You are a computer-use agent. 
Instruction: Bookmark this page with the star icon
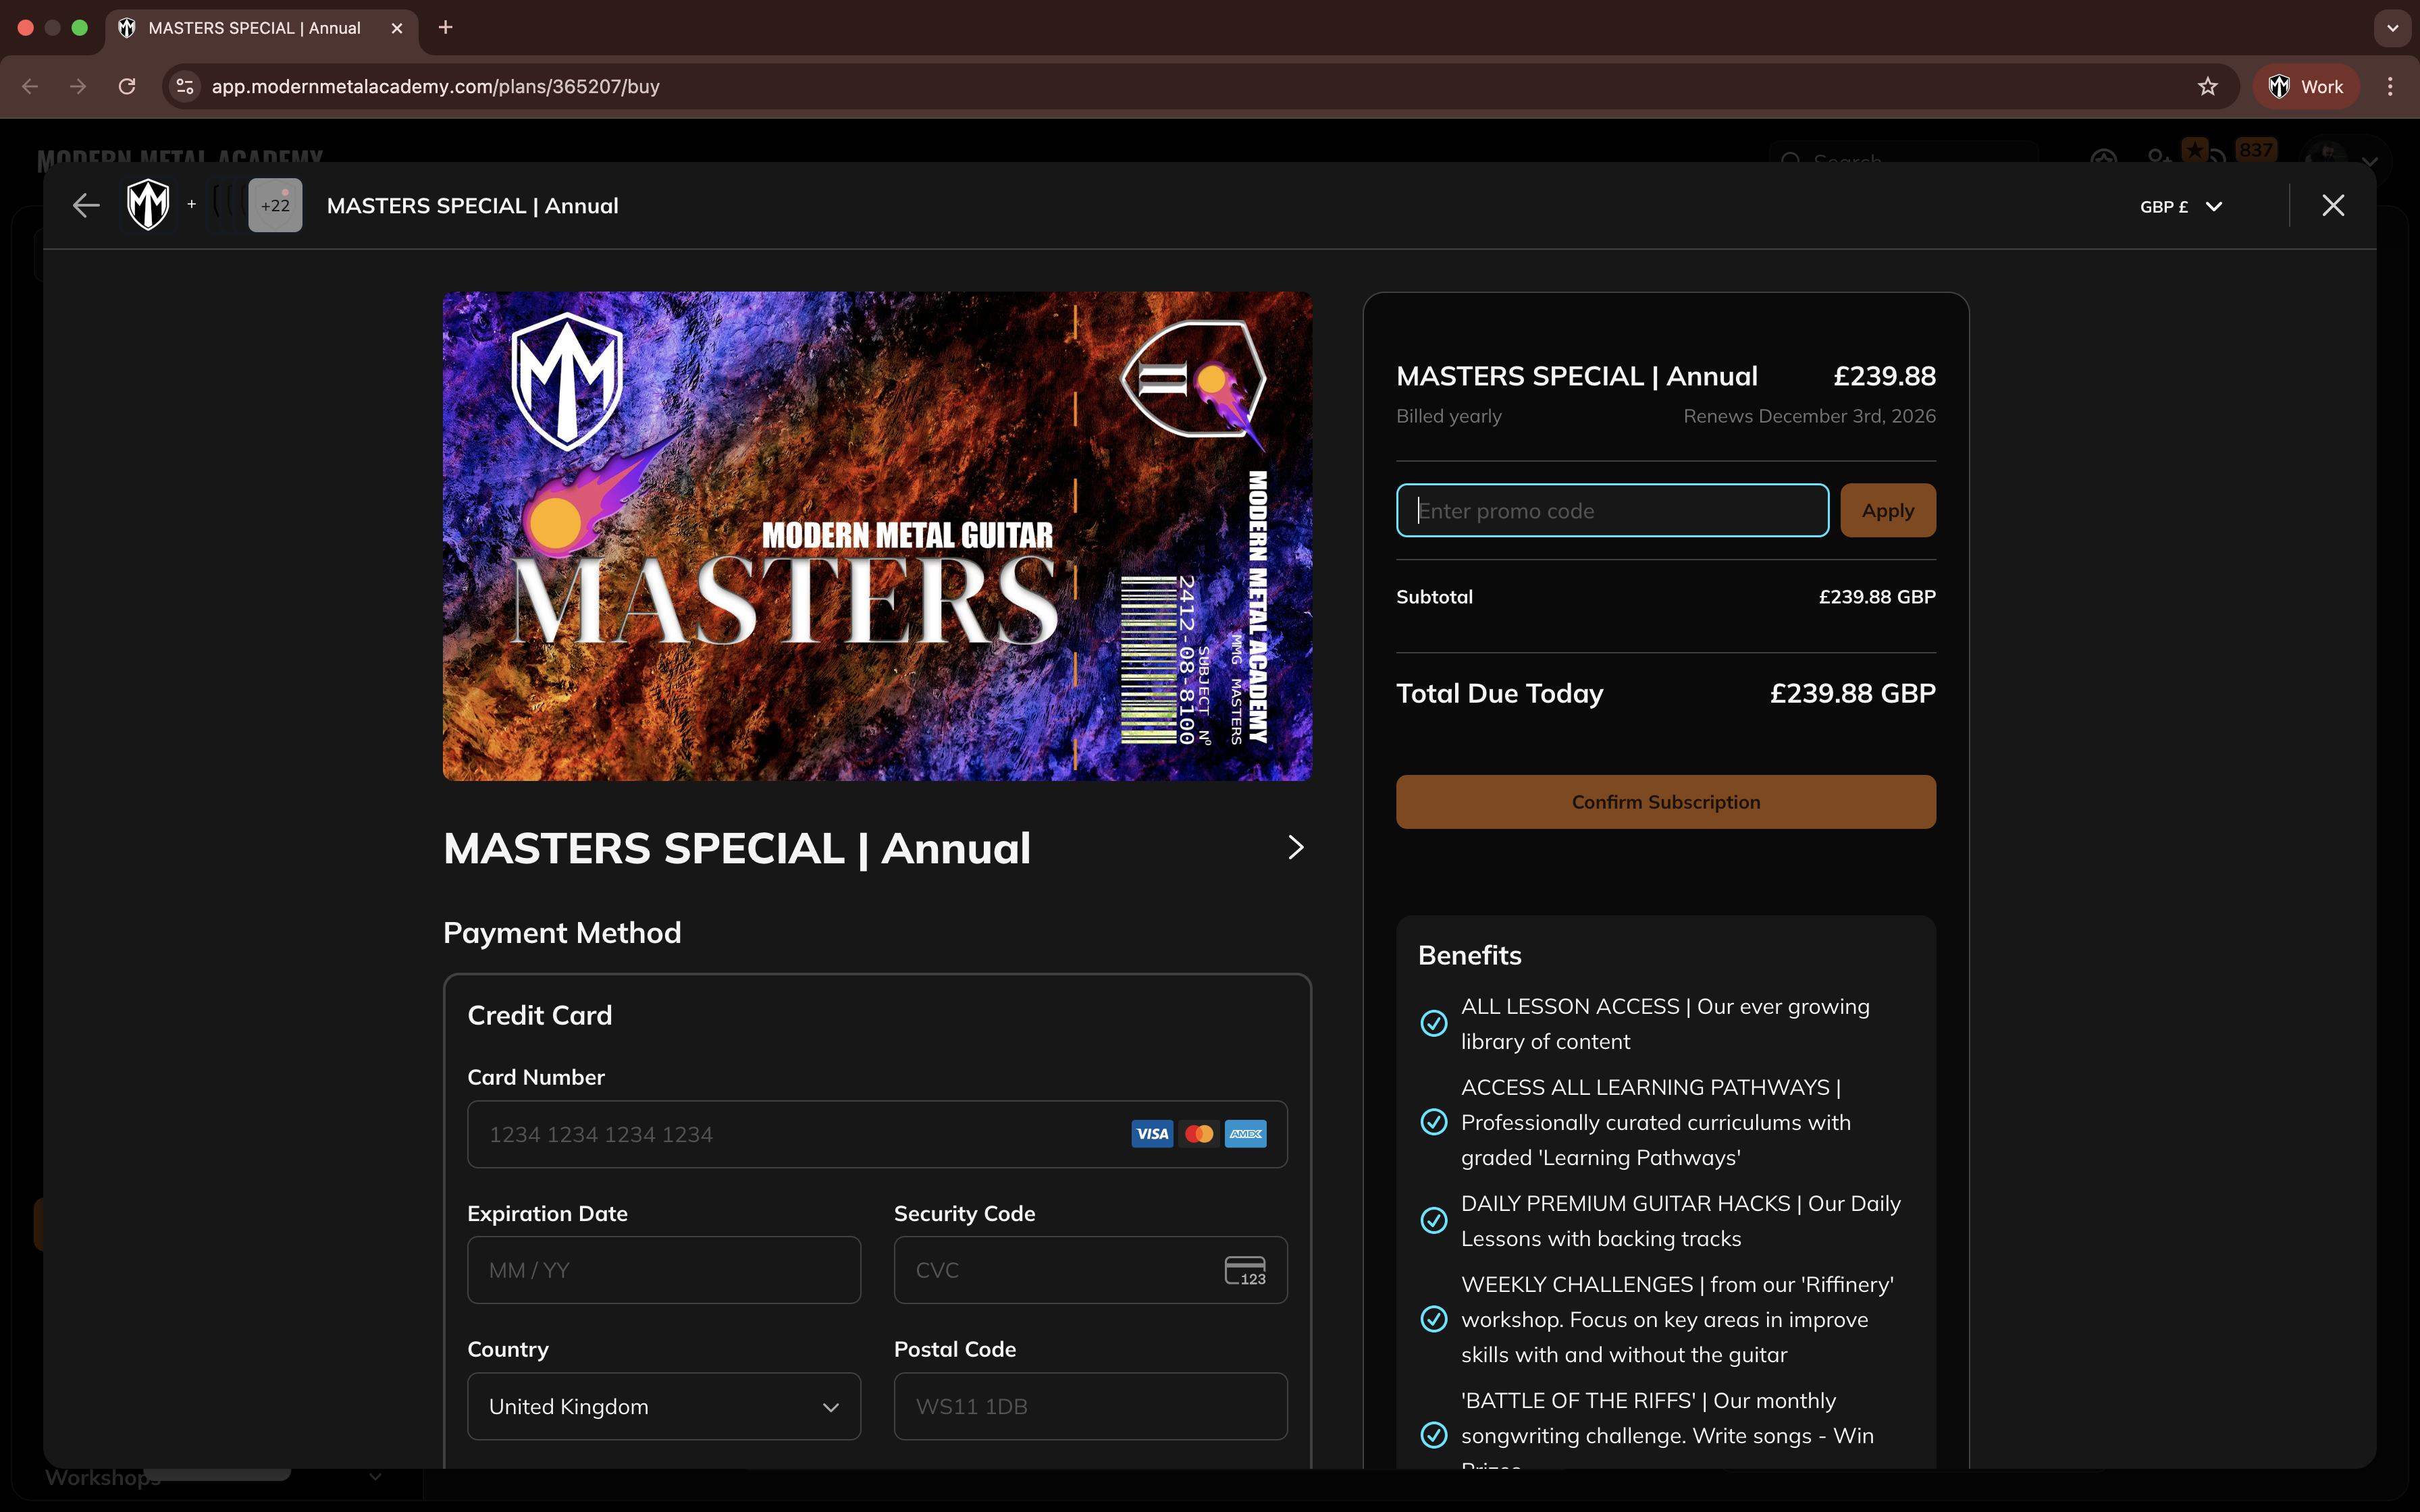point(2207,87)
